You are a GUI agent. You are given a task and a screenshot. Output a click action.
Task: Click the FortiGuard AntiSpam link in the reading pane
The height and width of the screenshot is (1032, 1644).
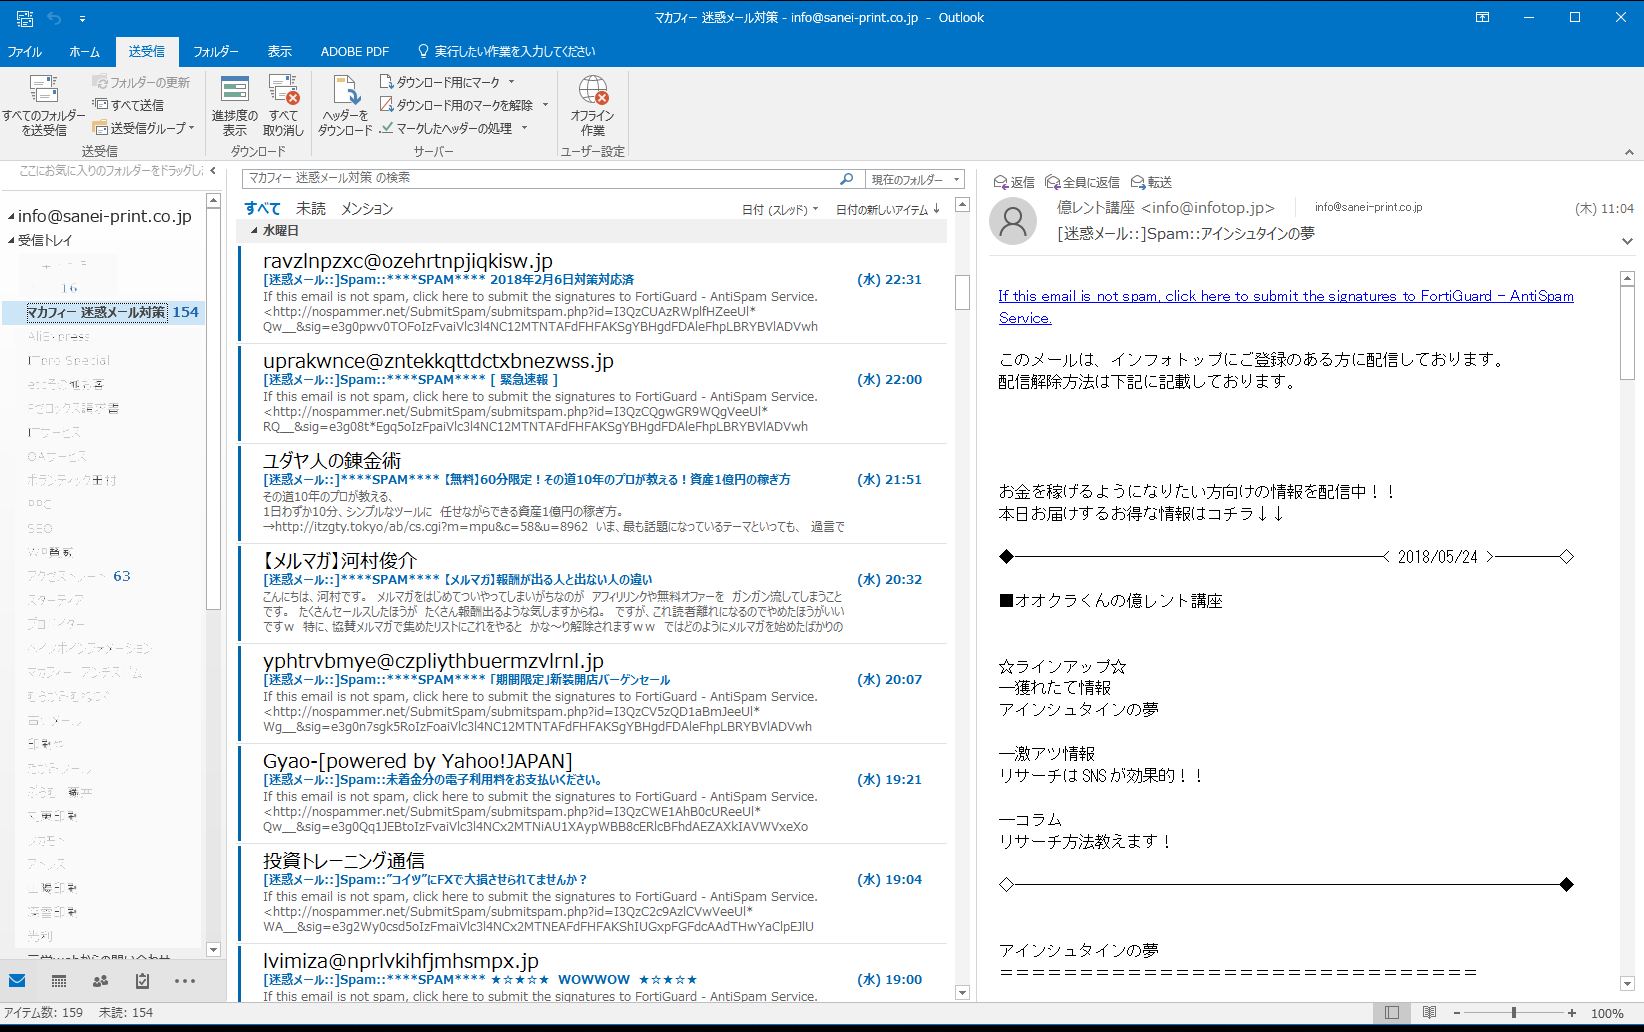(1286, 307)
